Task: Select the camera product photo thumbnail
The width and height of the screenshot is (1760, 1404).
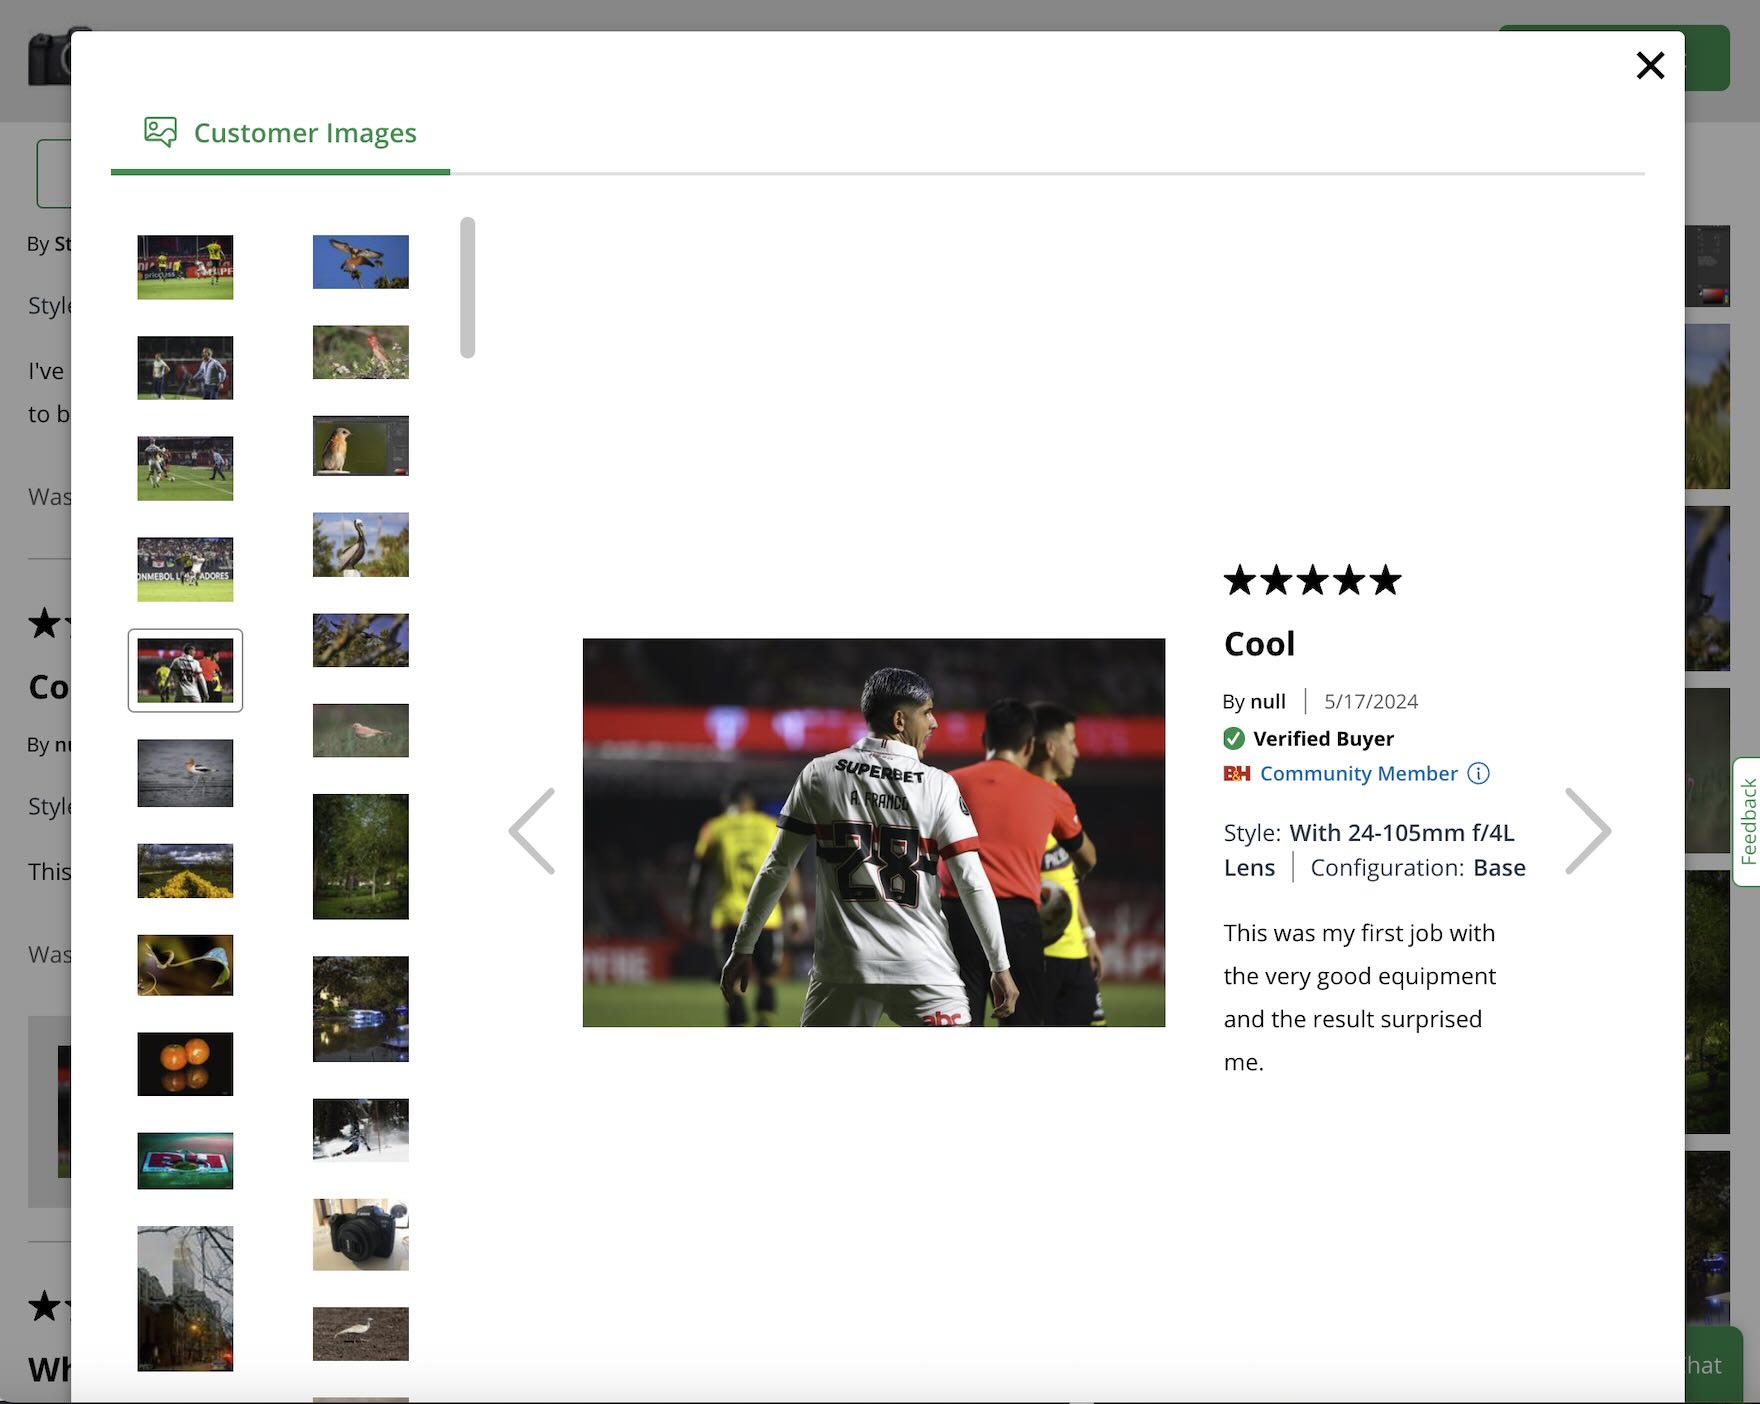Action: pyautogui.click(x=360, y=1235)
